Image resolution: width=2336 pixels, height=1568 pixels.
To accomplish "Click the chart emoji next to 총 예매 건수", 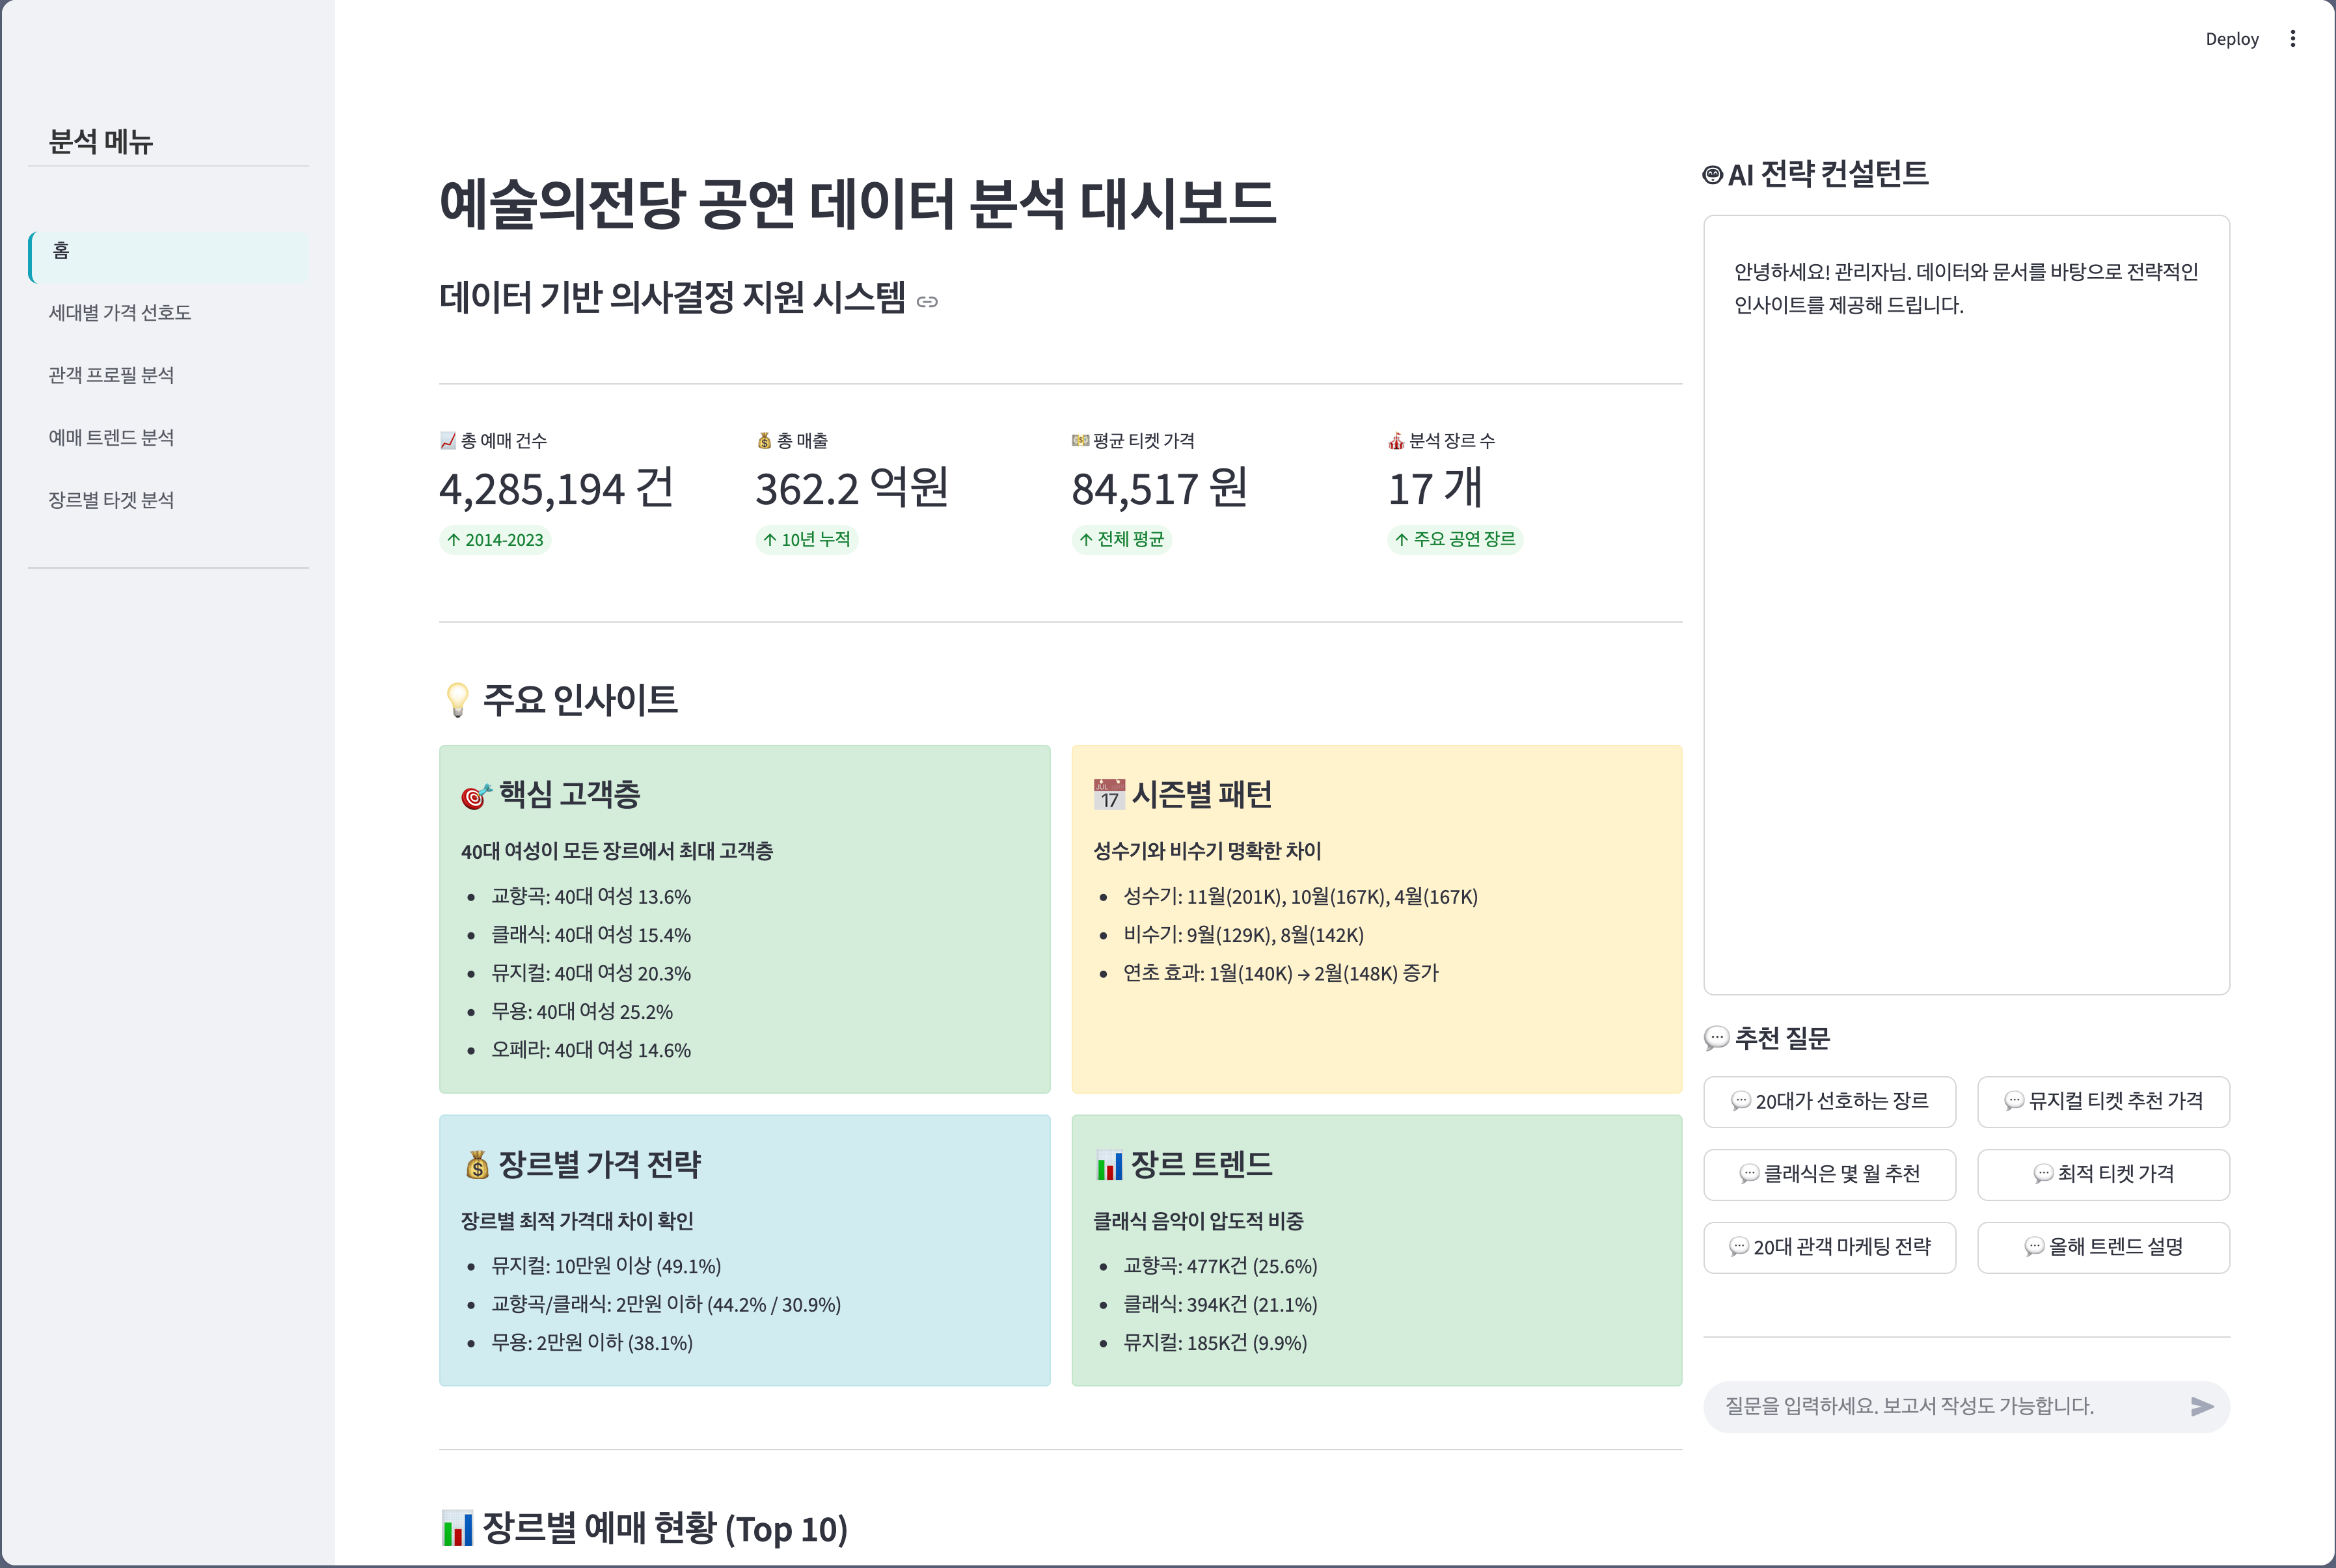I will click(448, 441).
